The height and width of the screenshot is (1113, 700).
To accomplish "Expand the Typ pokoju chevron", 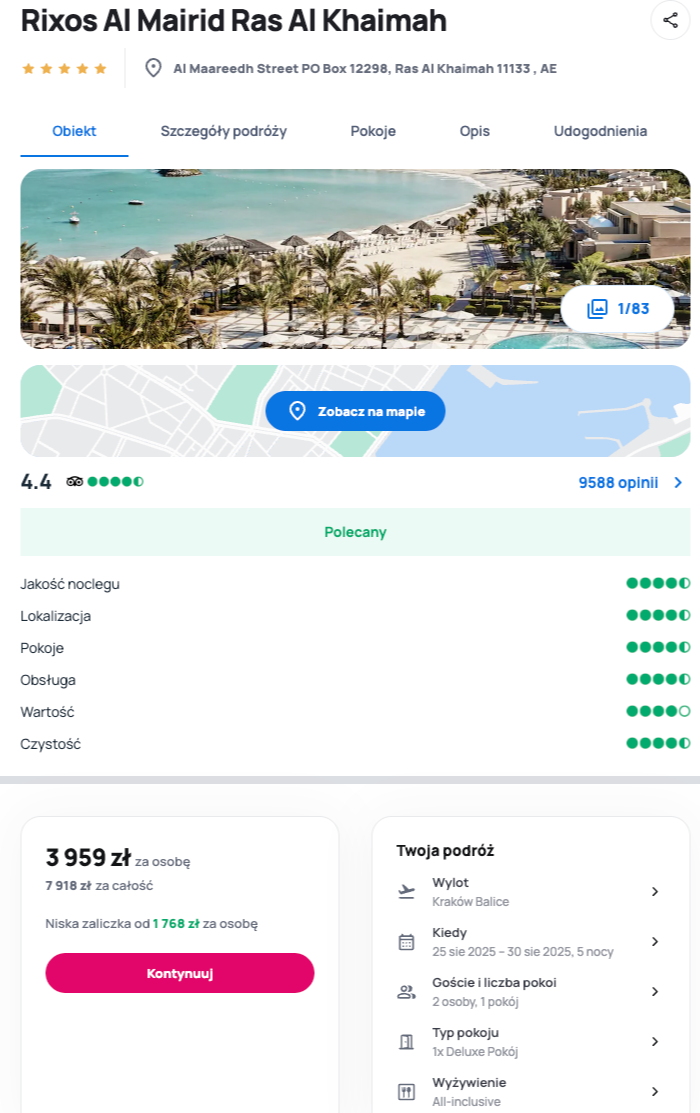I will [655, 1042].
